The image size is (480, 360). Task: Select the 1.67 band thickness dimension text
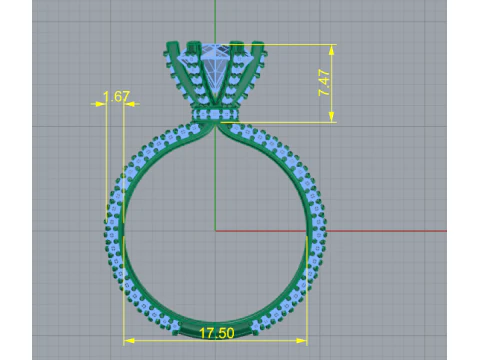(x=116, y=97)
